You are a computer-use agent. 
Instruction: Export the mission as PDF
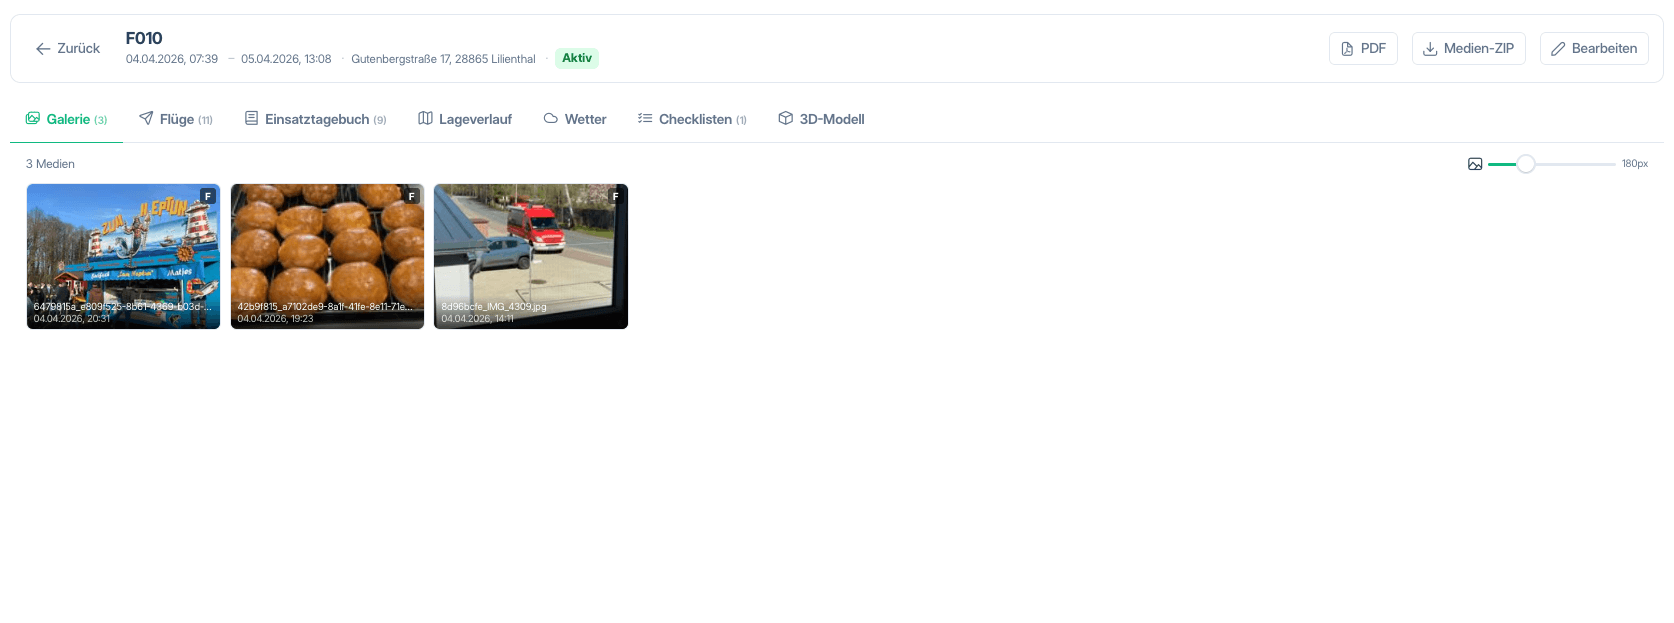click(x=1363, y=48)
